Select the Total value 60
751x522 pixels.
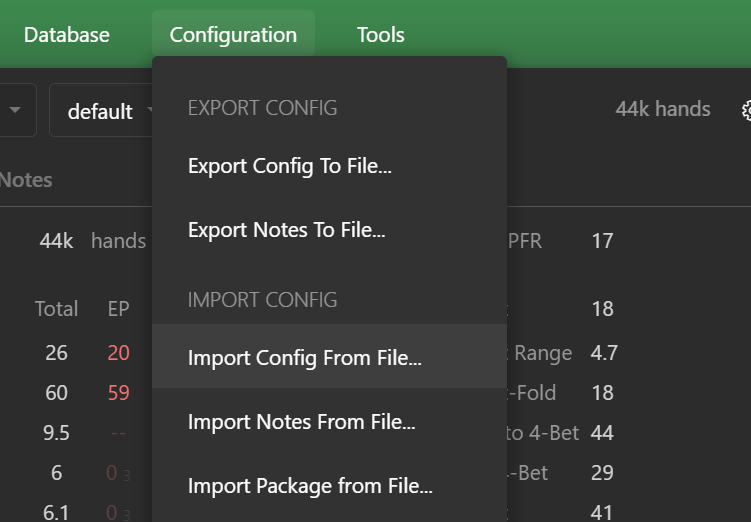(x=57, y=393)
